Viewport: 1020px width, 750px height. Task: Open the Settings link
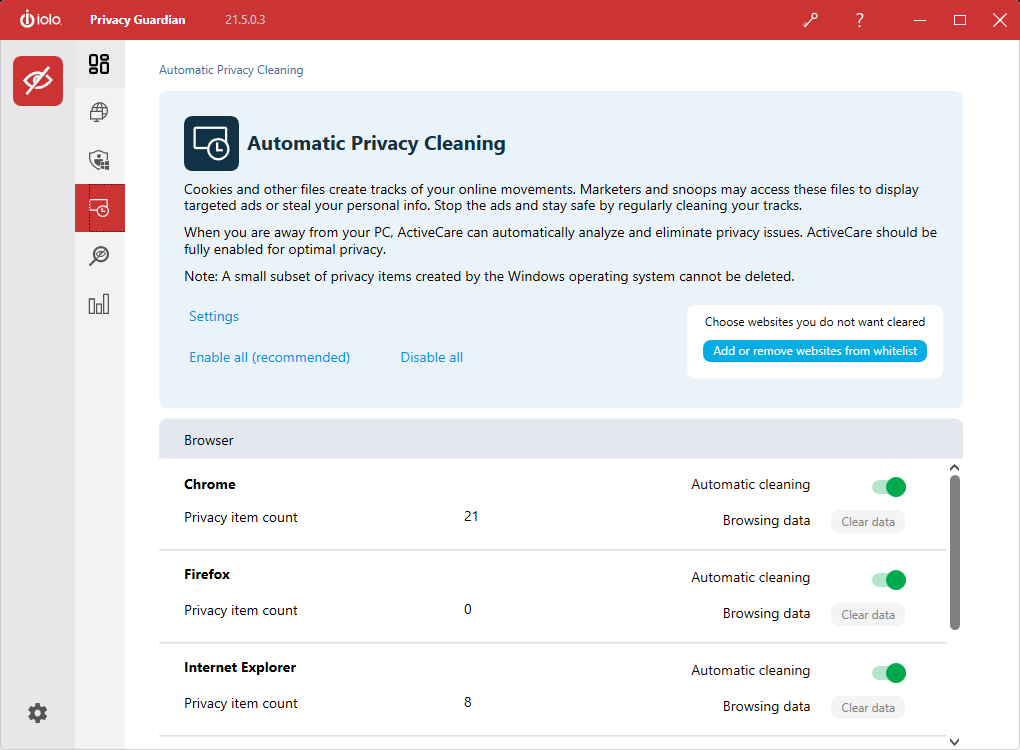pos(214,316)
